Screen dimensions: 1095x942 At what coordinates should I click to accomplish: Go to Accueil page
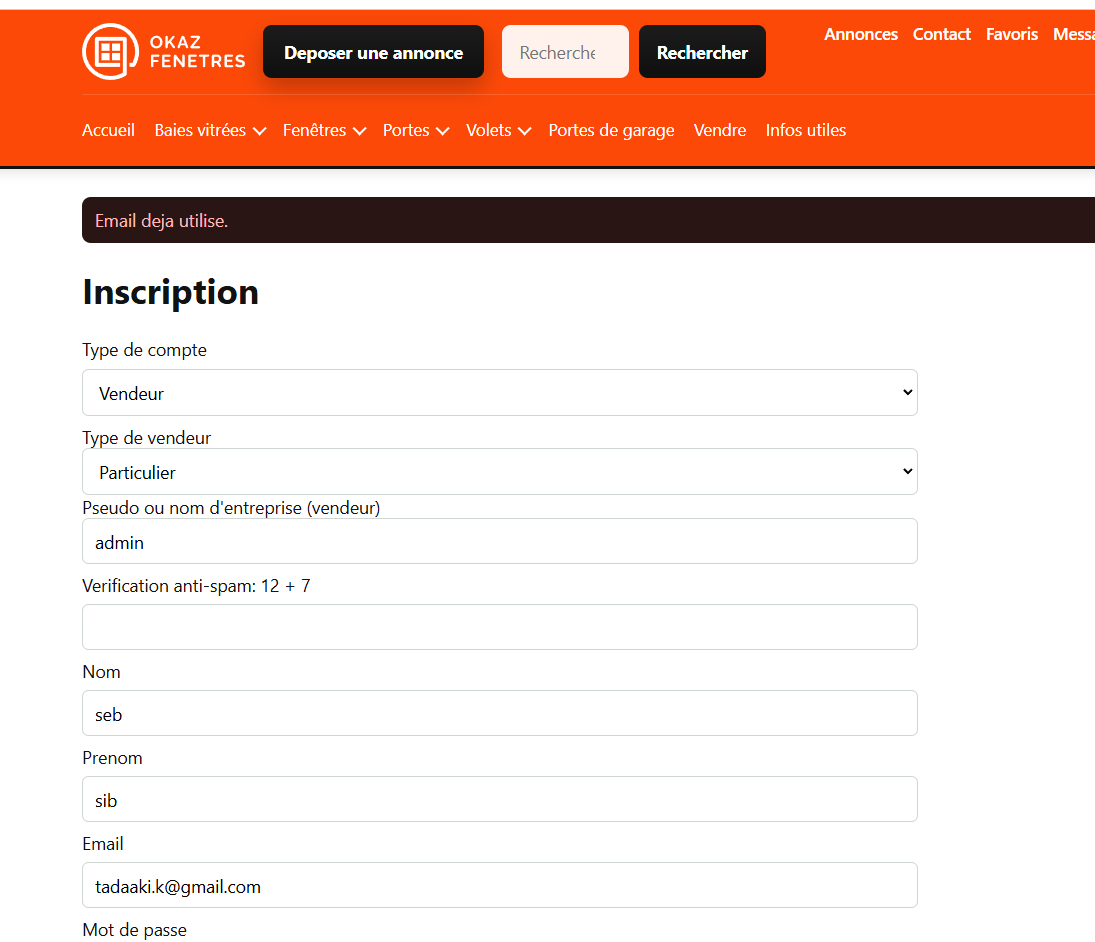coord(108,131)
